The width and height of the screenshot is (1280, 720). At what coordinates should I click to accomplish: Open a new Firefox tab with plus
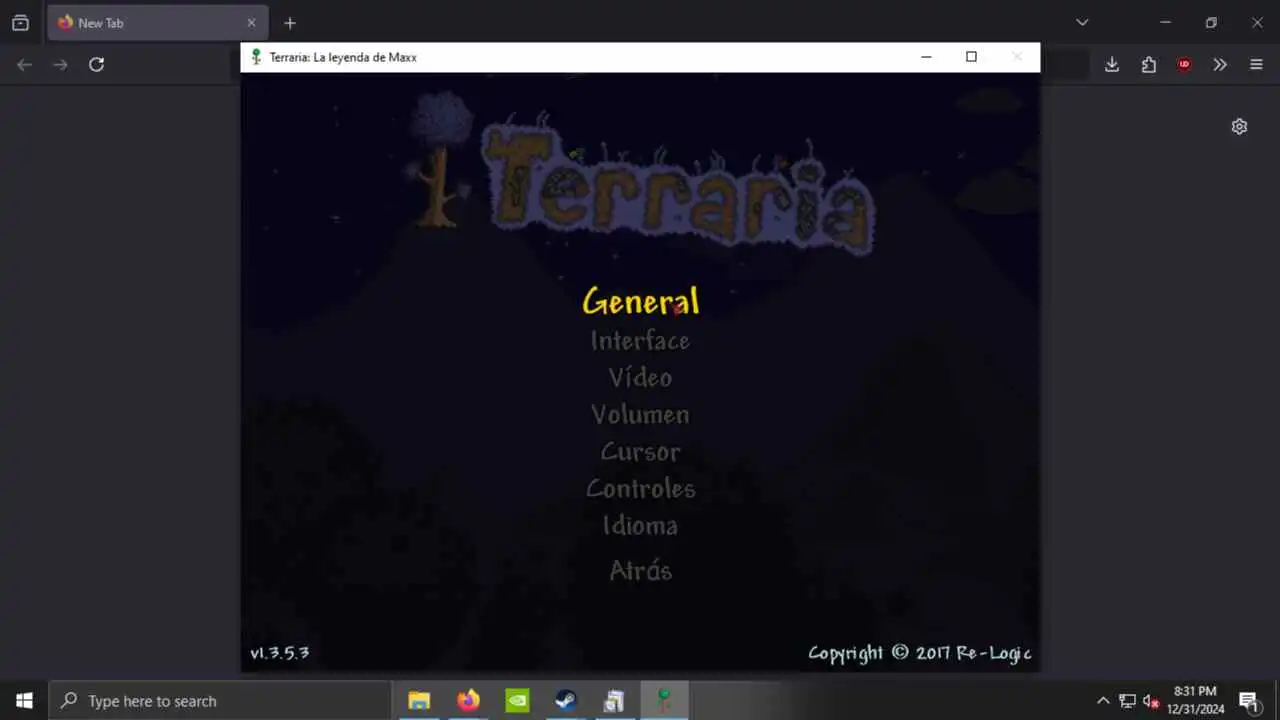click(x=290, y=23)
